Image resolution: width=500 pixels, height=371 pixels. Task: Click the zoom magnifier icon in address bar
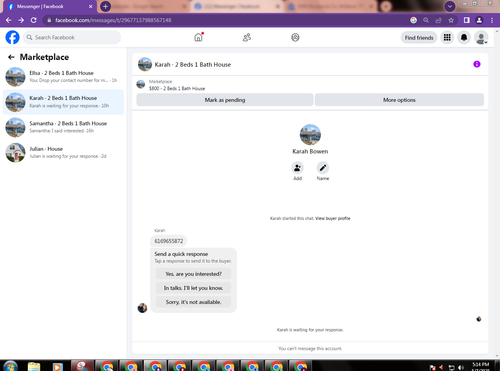(426, 20)
